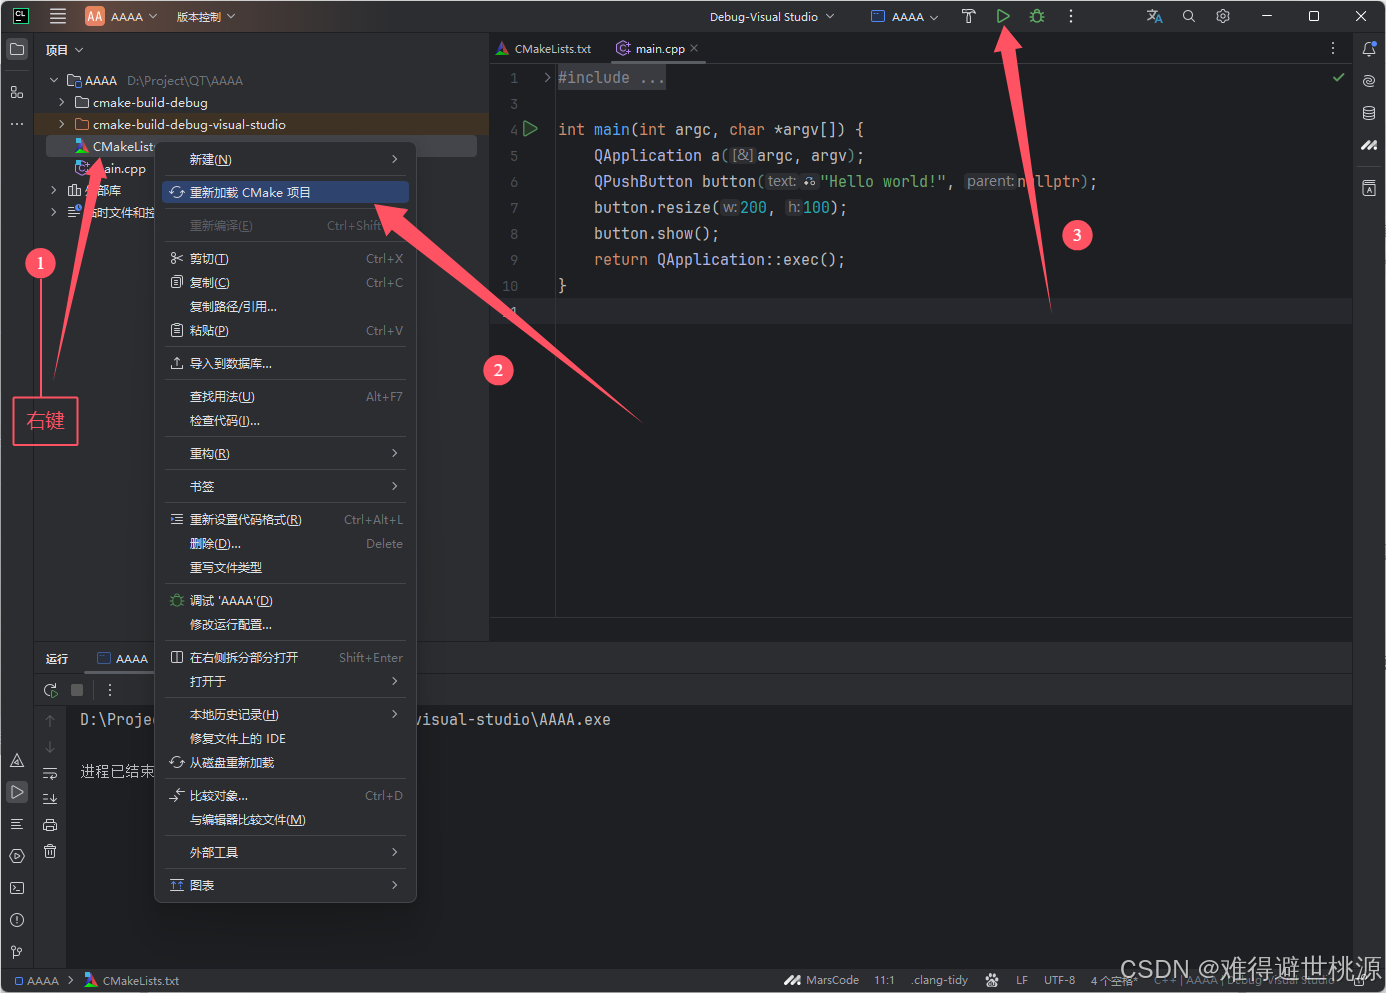
Task: Click the translate icon
Action: 1155,16
